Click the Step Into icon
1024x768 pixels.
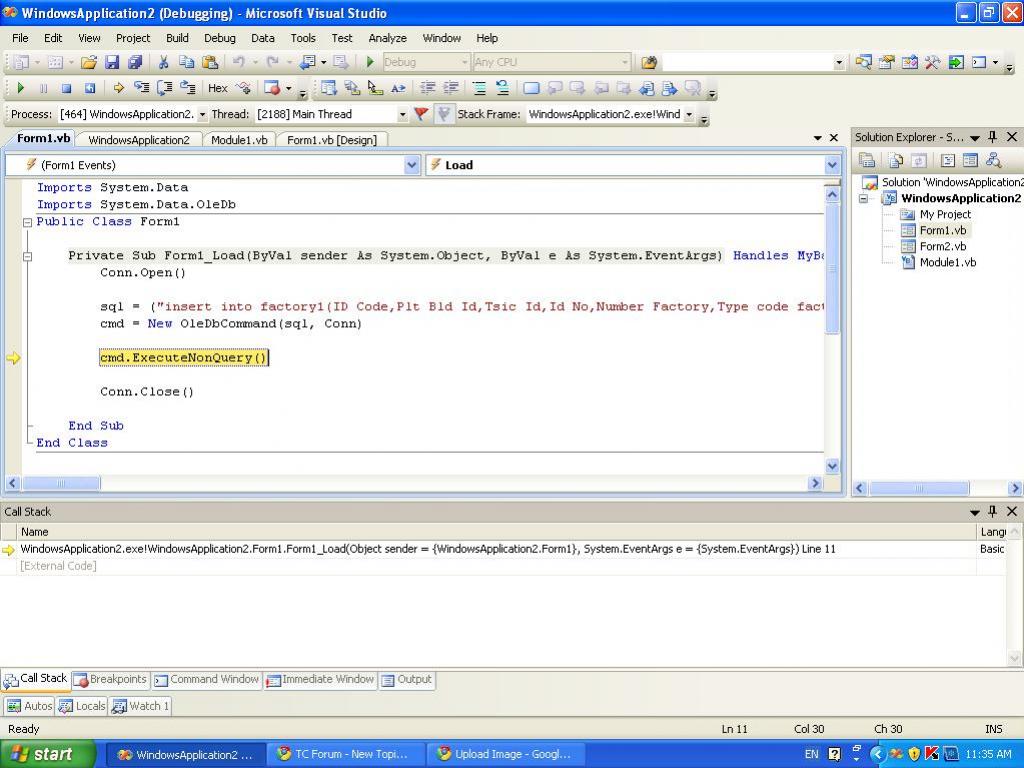(141, 88)
